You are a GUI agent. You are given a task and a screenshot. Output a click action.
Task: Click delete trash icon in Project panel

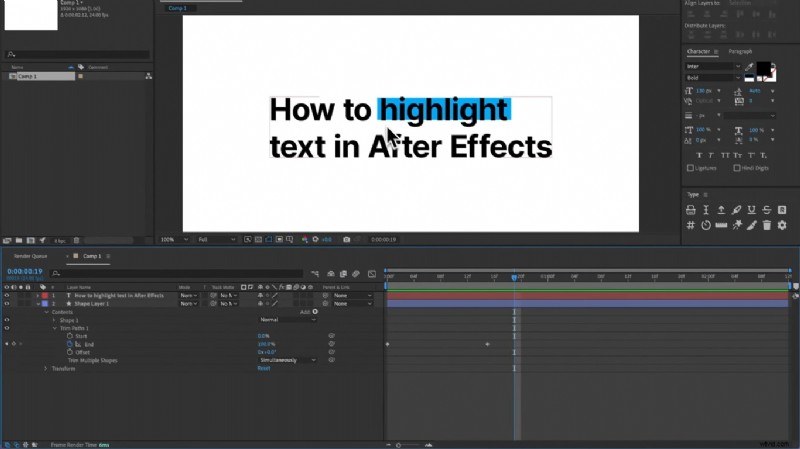pyautogui.click(x=76, y=240)
